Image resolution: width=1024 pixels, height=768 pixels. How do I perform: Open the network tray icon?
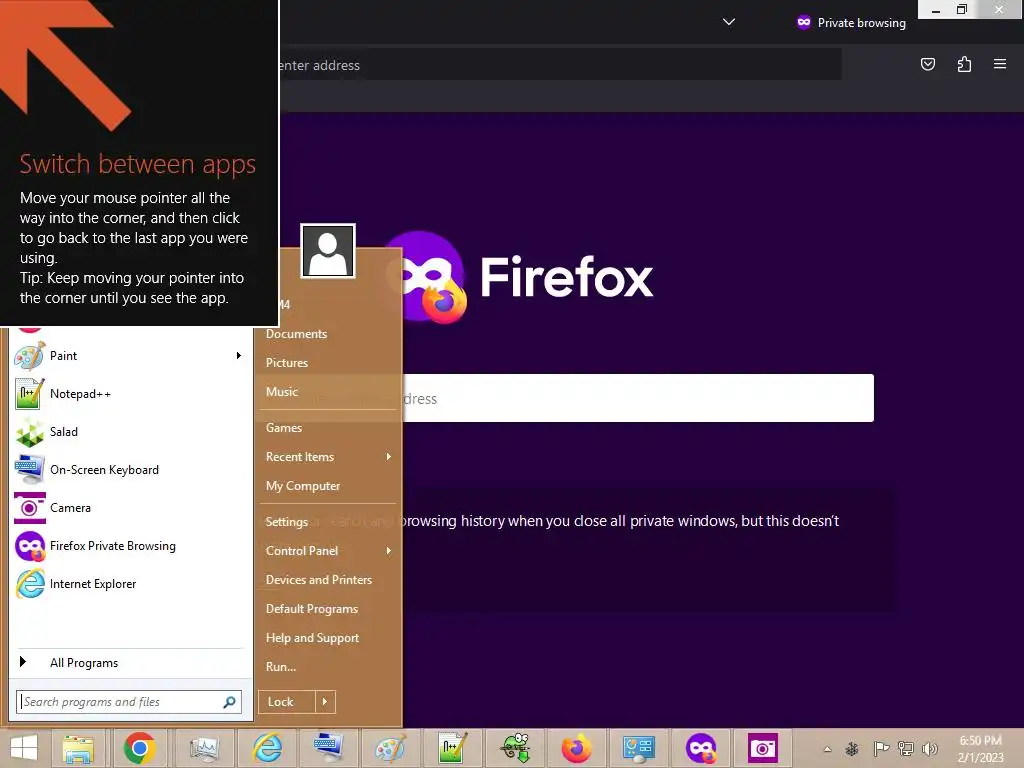tap(906, 749)
